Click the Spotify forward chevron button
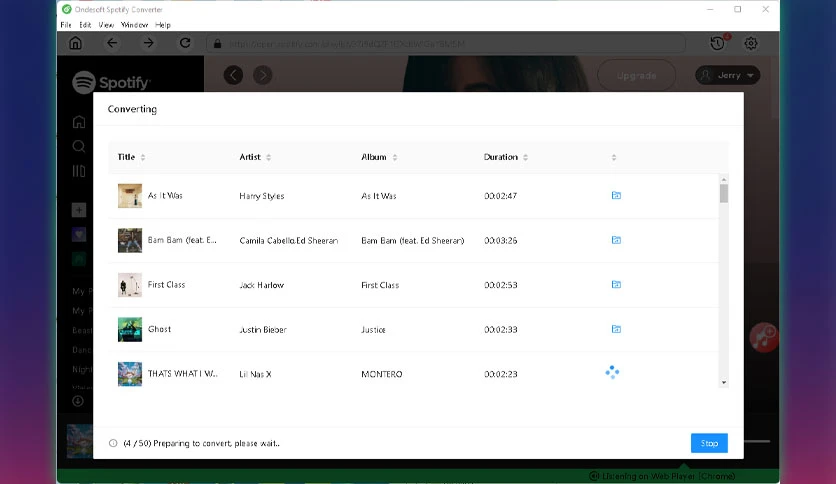This screenshot has height=484, width=836. click(x=263, y=75)
